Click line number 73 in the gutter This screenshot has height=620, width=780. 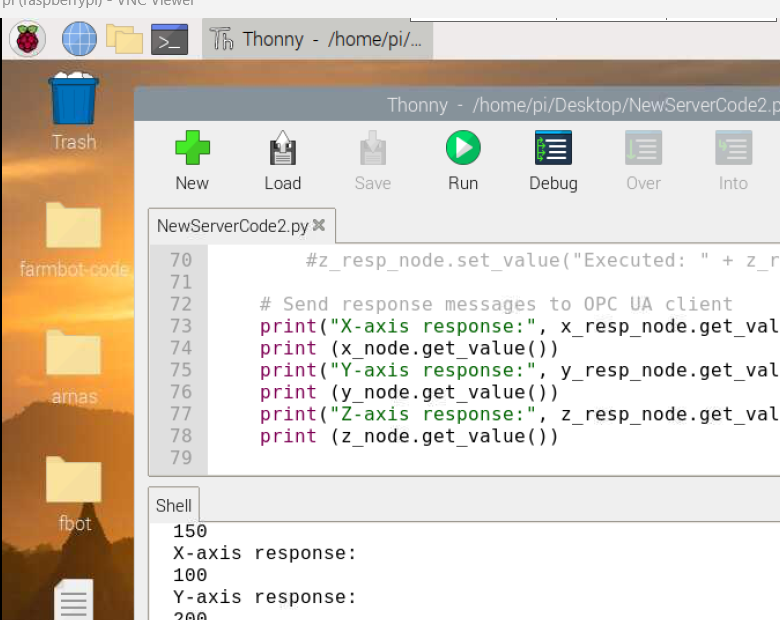pyautogui.click(x=181, y=326)
